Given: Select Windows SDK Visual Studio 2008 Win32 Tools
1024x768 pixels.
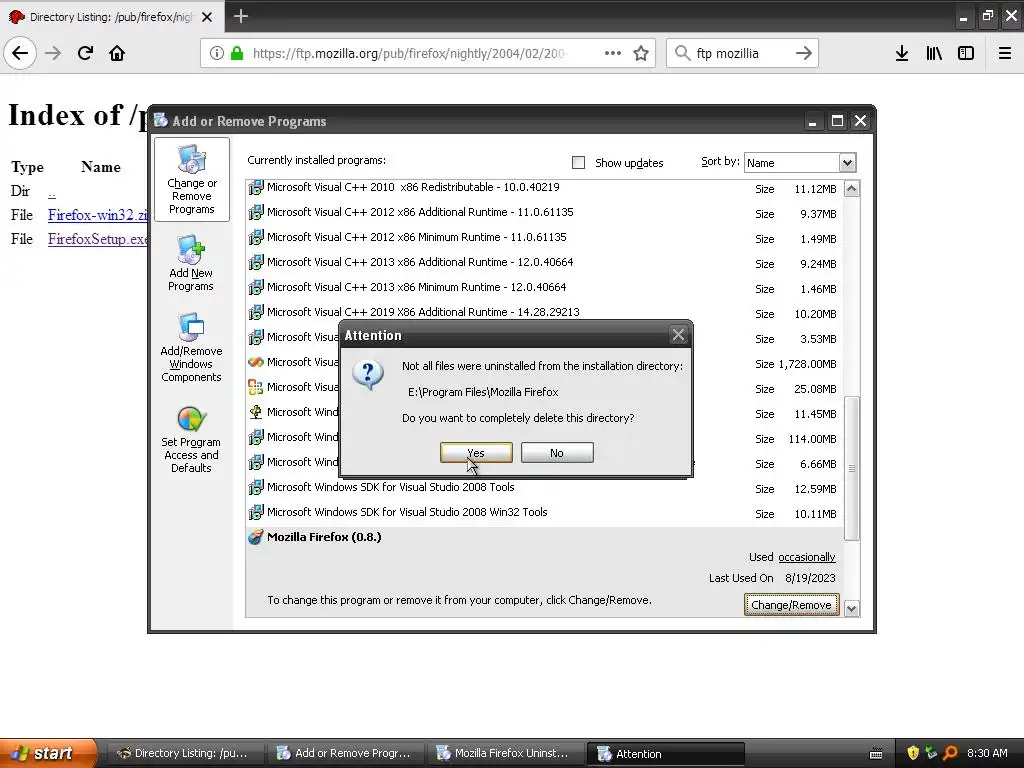Looking at the screenshot, I should click(545, 512).
